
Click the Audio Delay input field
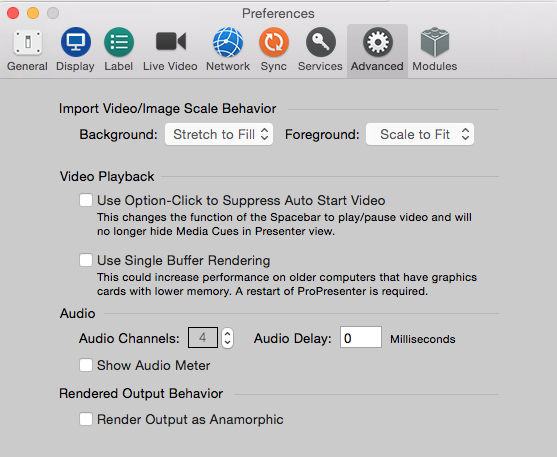[x=361, y=337]
